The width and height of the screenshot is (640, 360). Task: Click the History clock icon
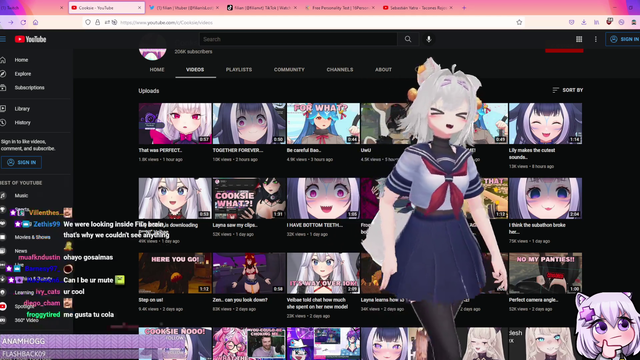[3, 122]
